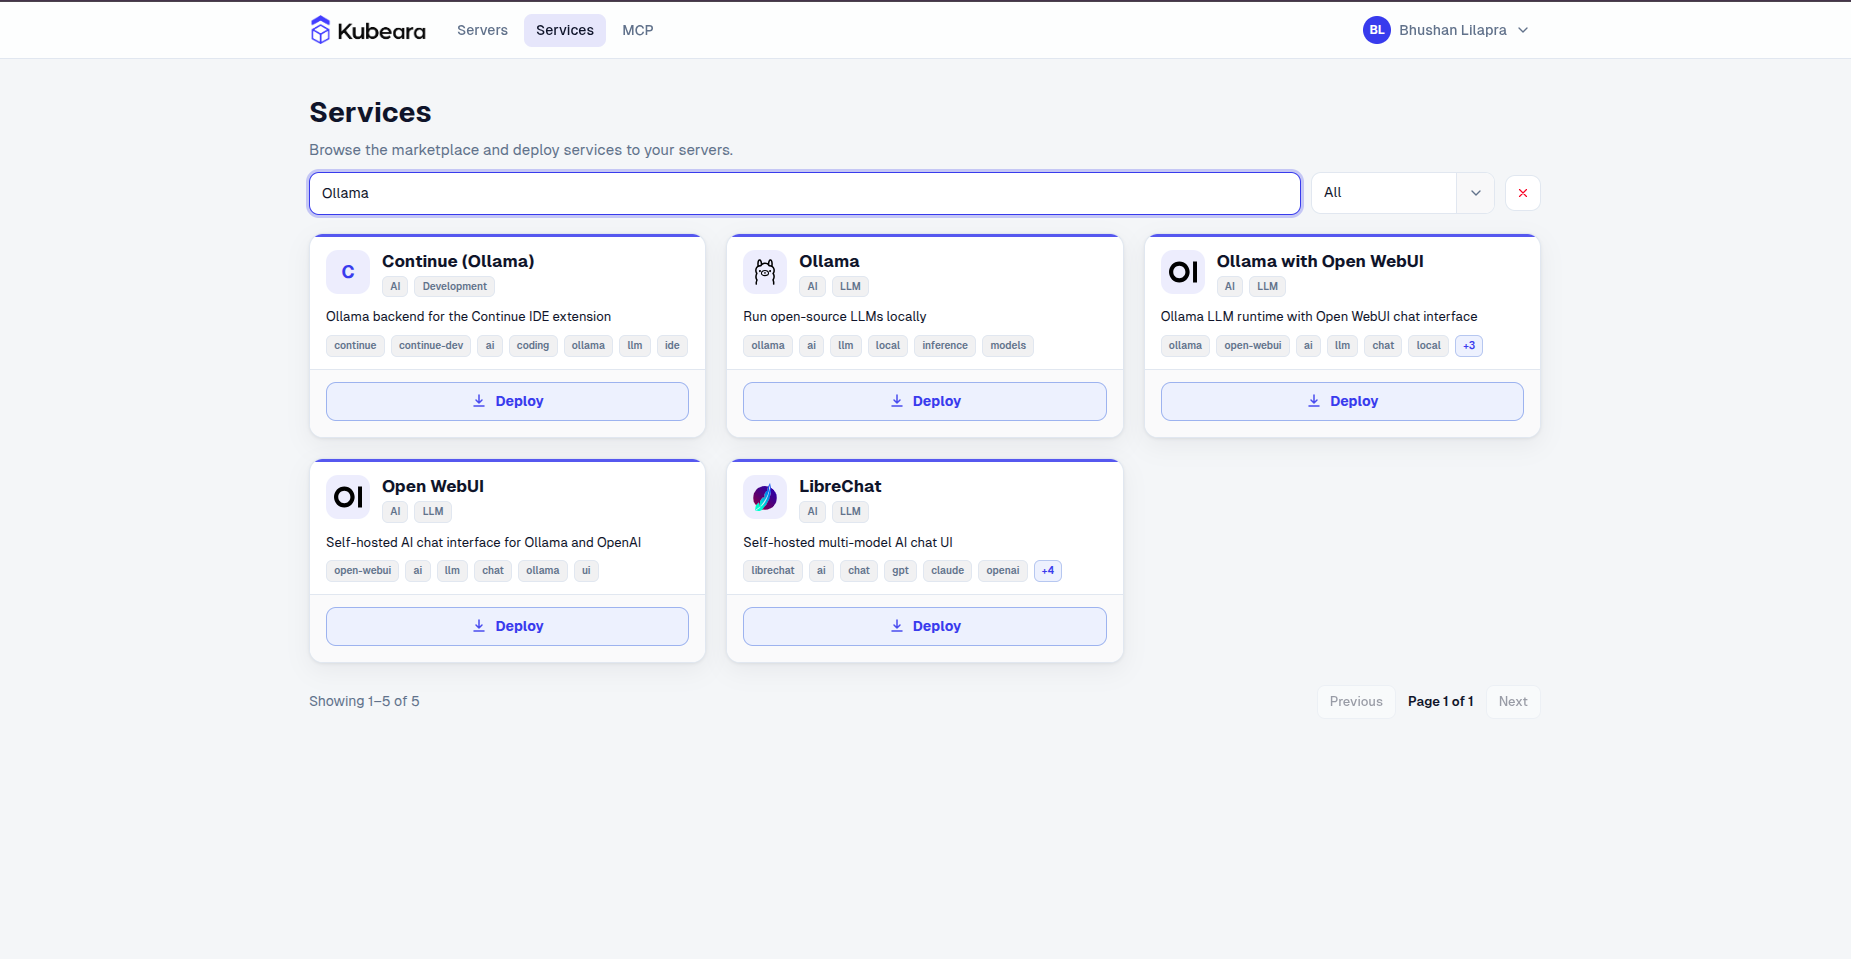Open the All category filter dropdown
Viewport: 1851px width, 959px height.
tap(1403, 193)
